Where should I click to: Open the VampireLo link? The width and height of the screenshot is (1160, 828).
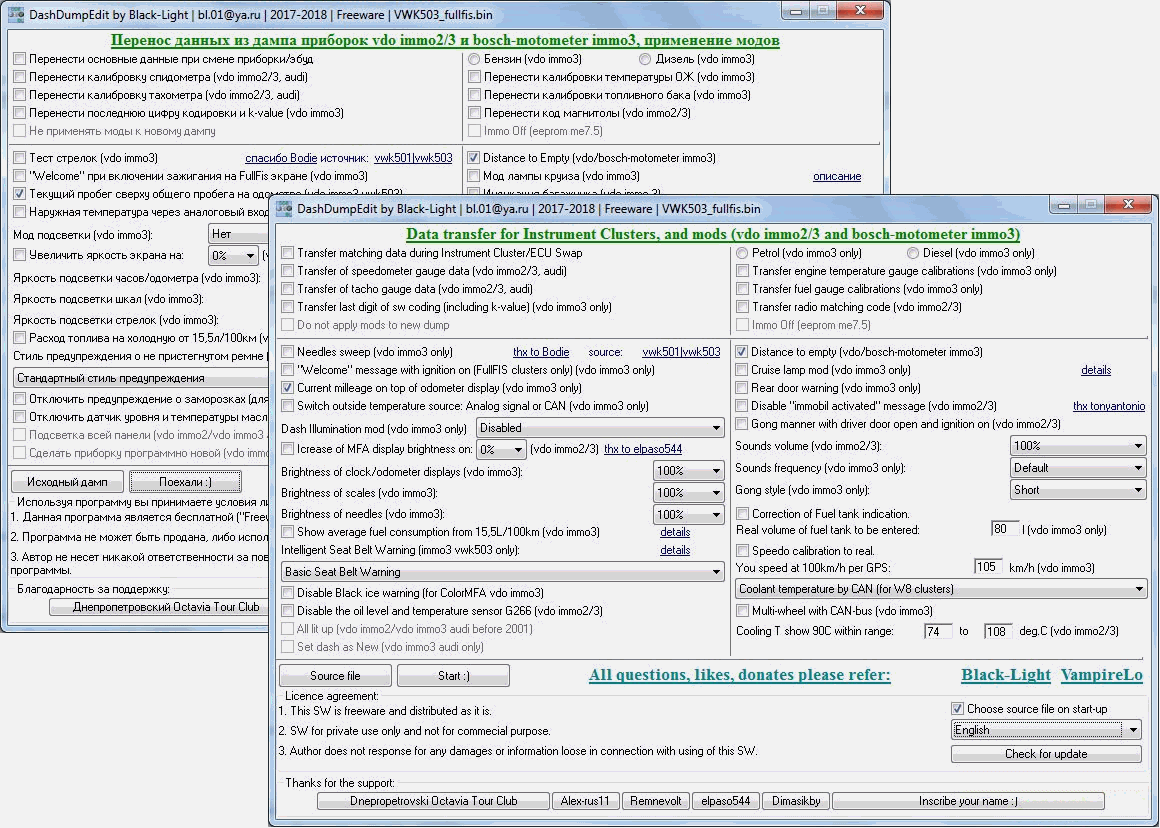[1101, 675]
